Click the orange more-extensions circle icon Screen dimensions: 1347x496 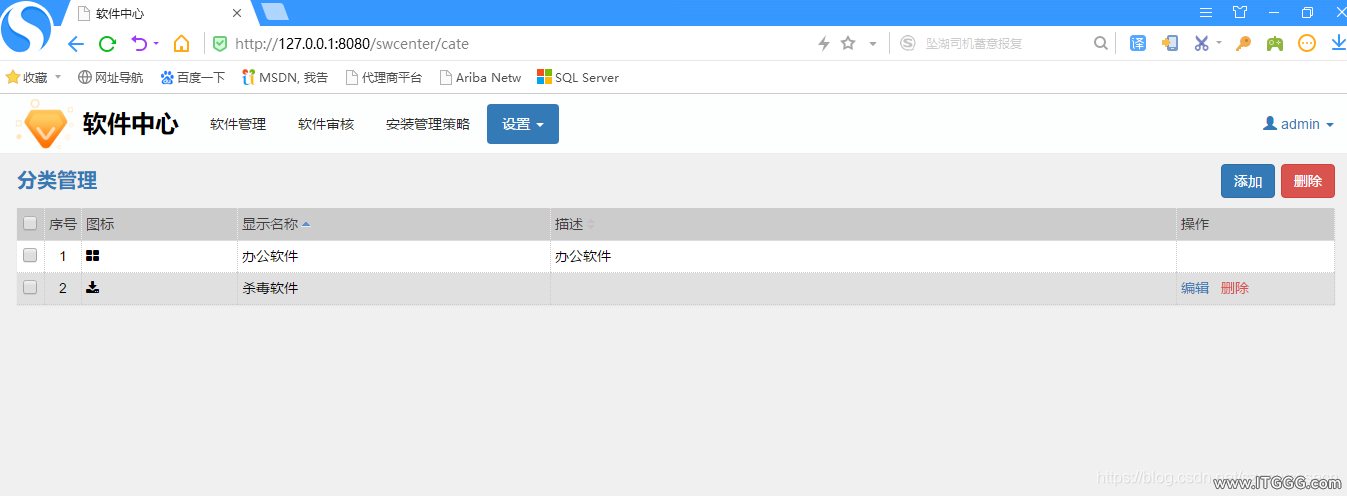(1307, 43)
